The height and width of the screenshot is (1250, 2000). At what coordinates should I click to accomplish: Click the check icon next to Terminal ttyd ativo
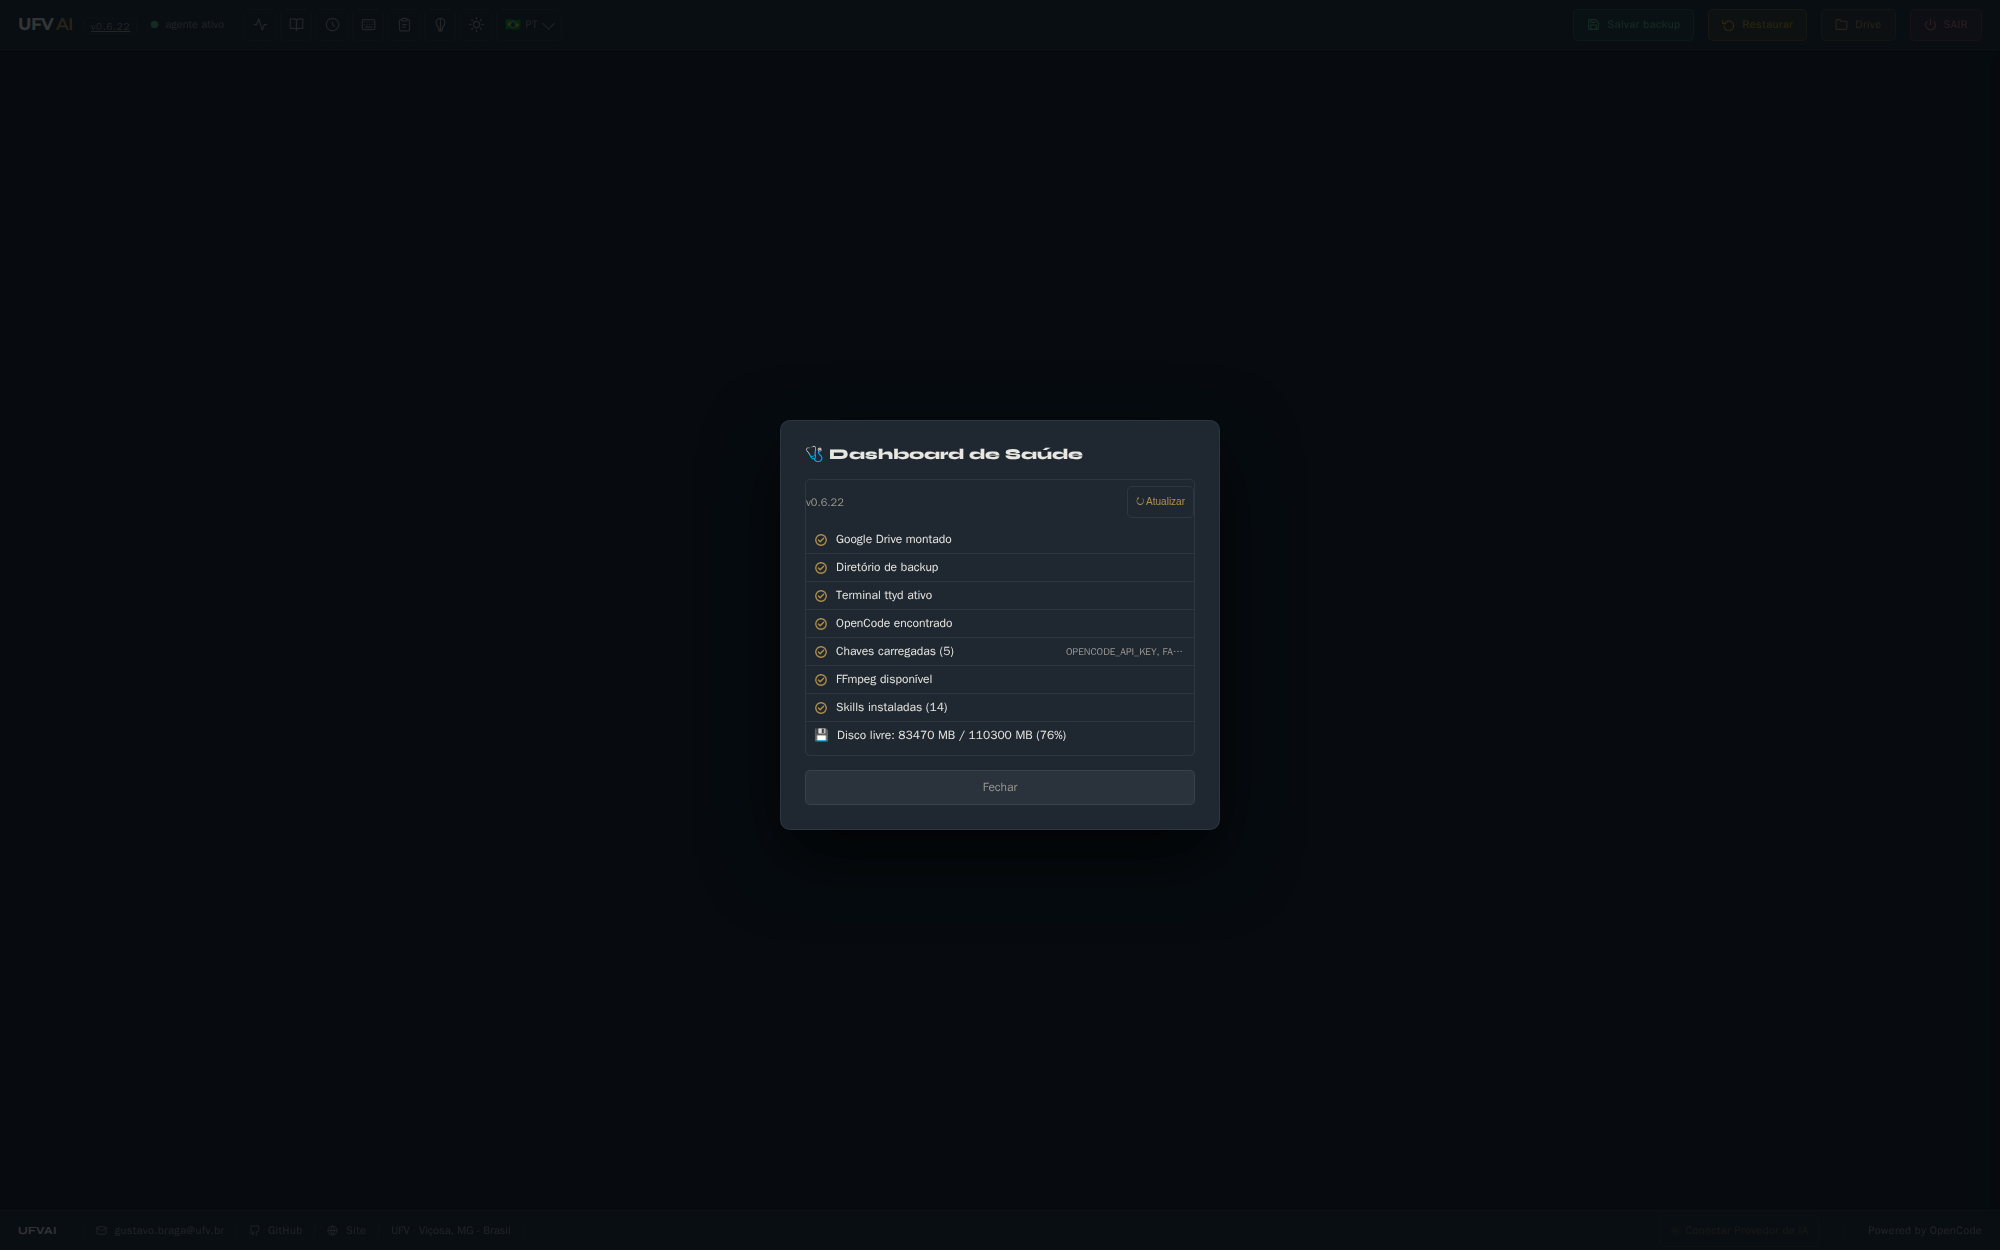(821, 596)
